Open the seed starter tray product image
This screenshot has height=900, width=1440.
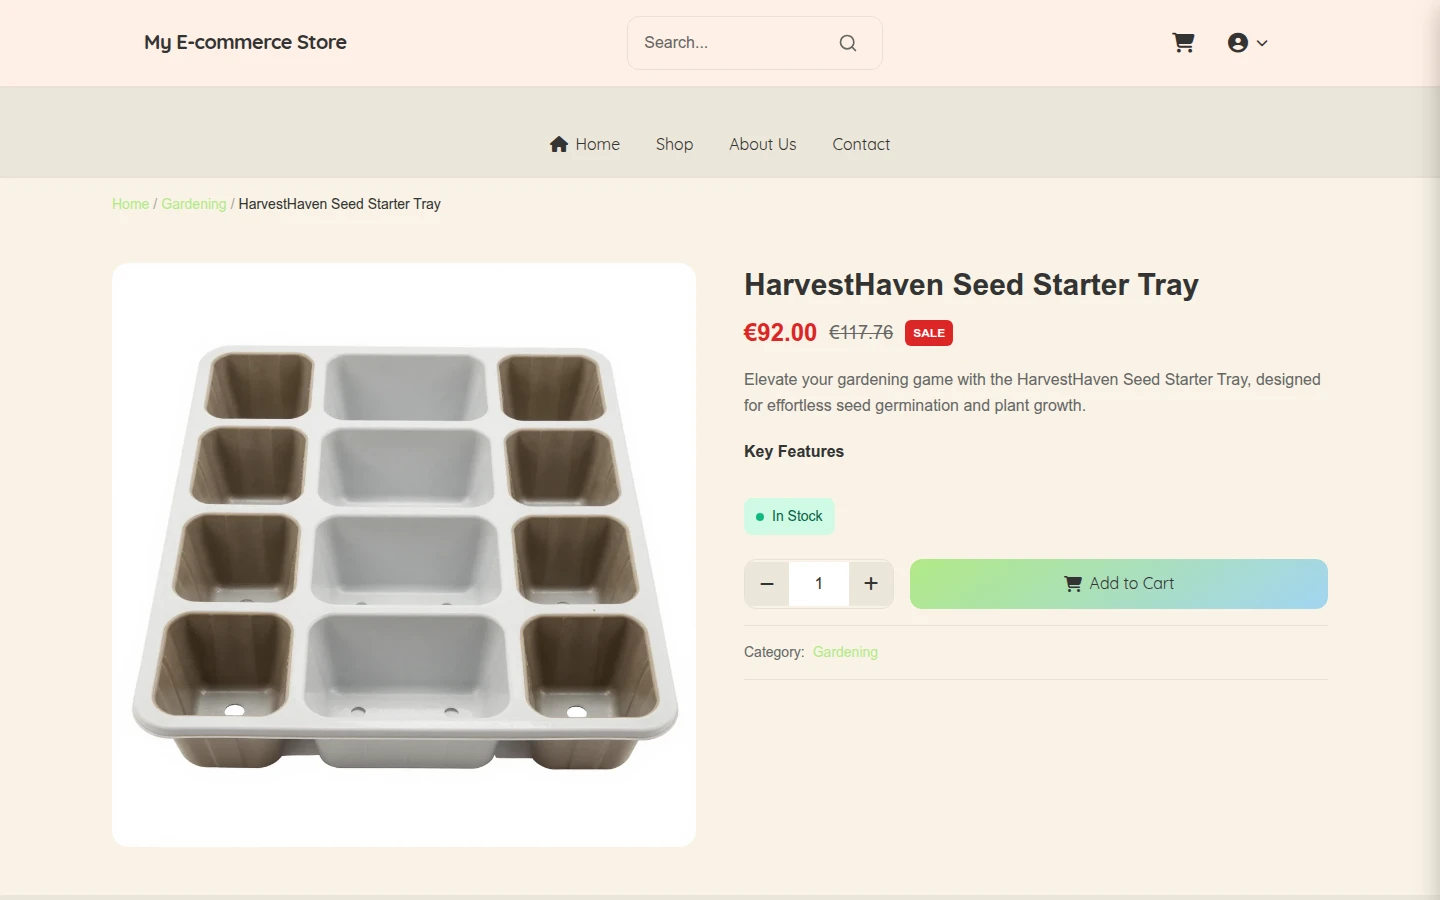[x=404, y=555]
